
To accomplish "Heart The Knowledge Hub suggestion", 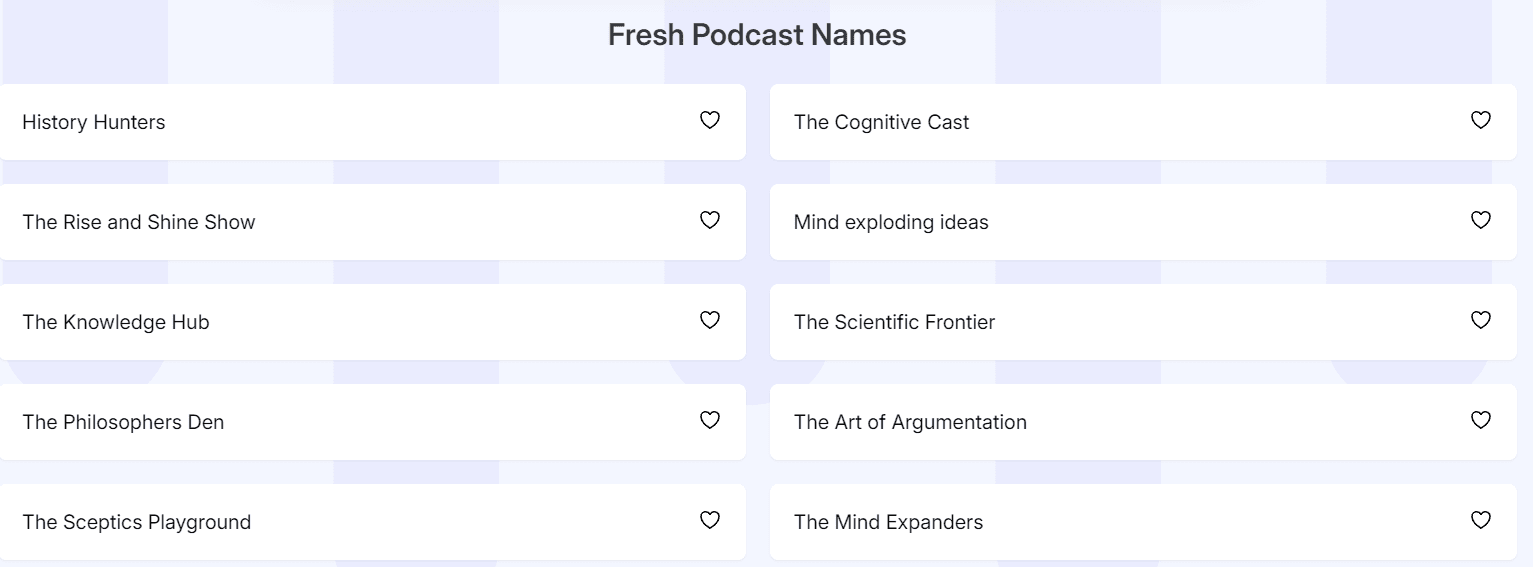I will click(x=709, y=320).
